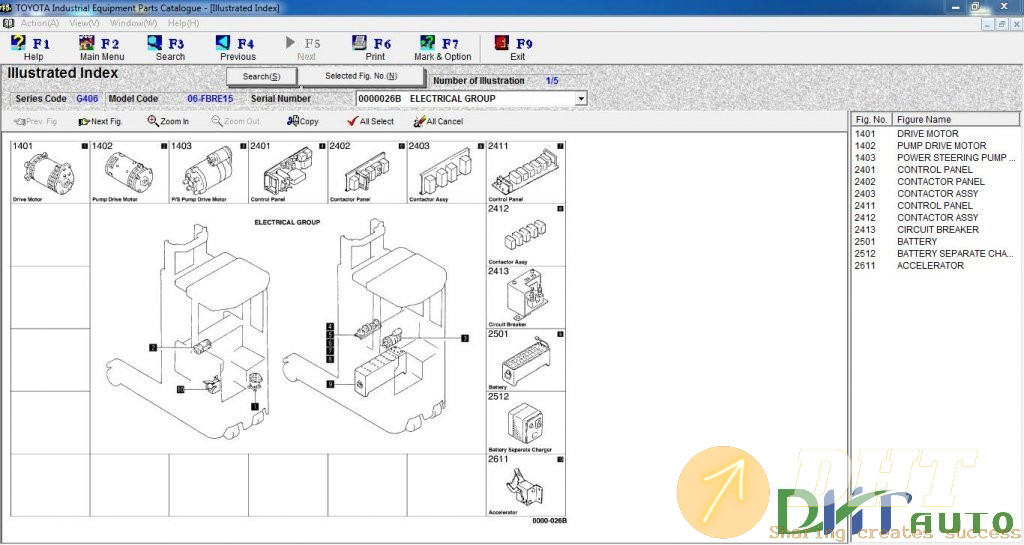Open the Window(W) menu
This screenshot has height=545, width=1024.
[133, 22]
